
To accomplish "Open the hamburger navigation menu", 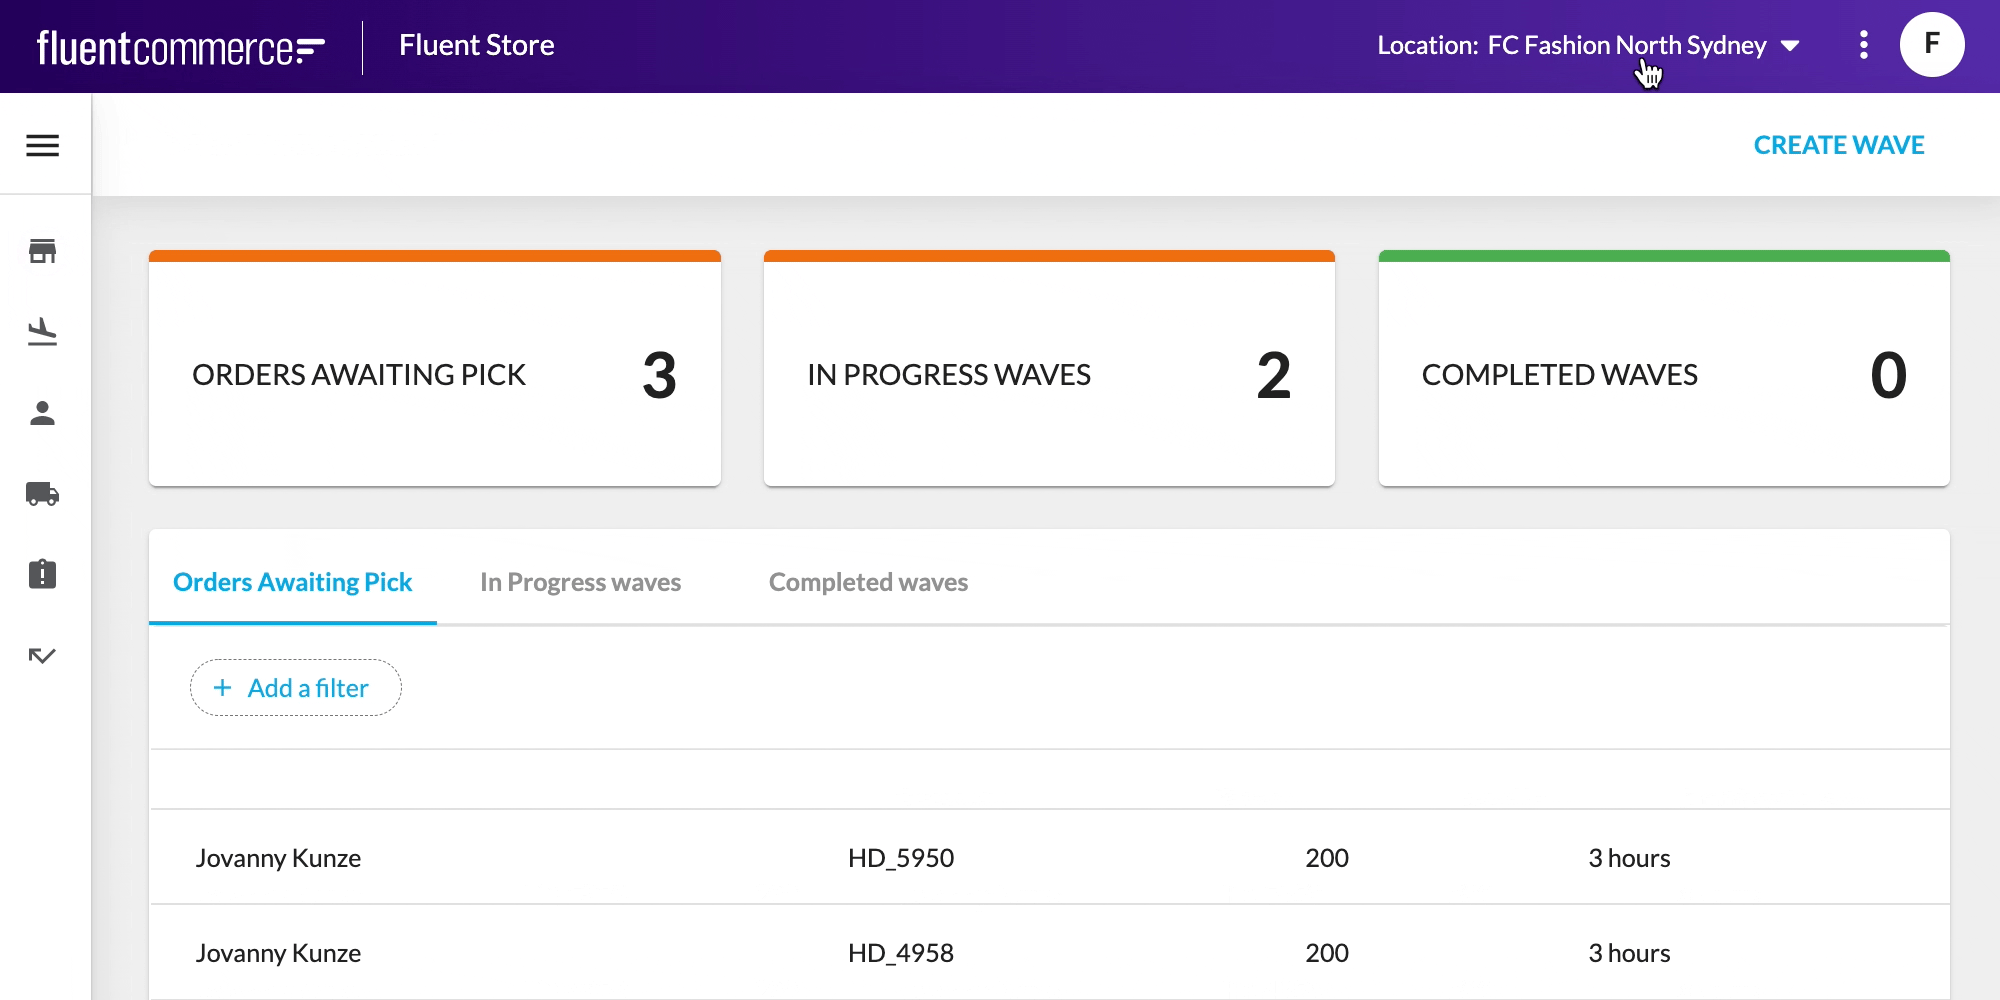I will [44, 145].
